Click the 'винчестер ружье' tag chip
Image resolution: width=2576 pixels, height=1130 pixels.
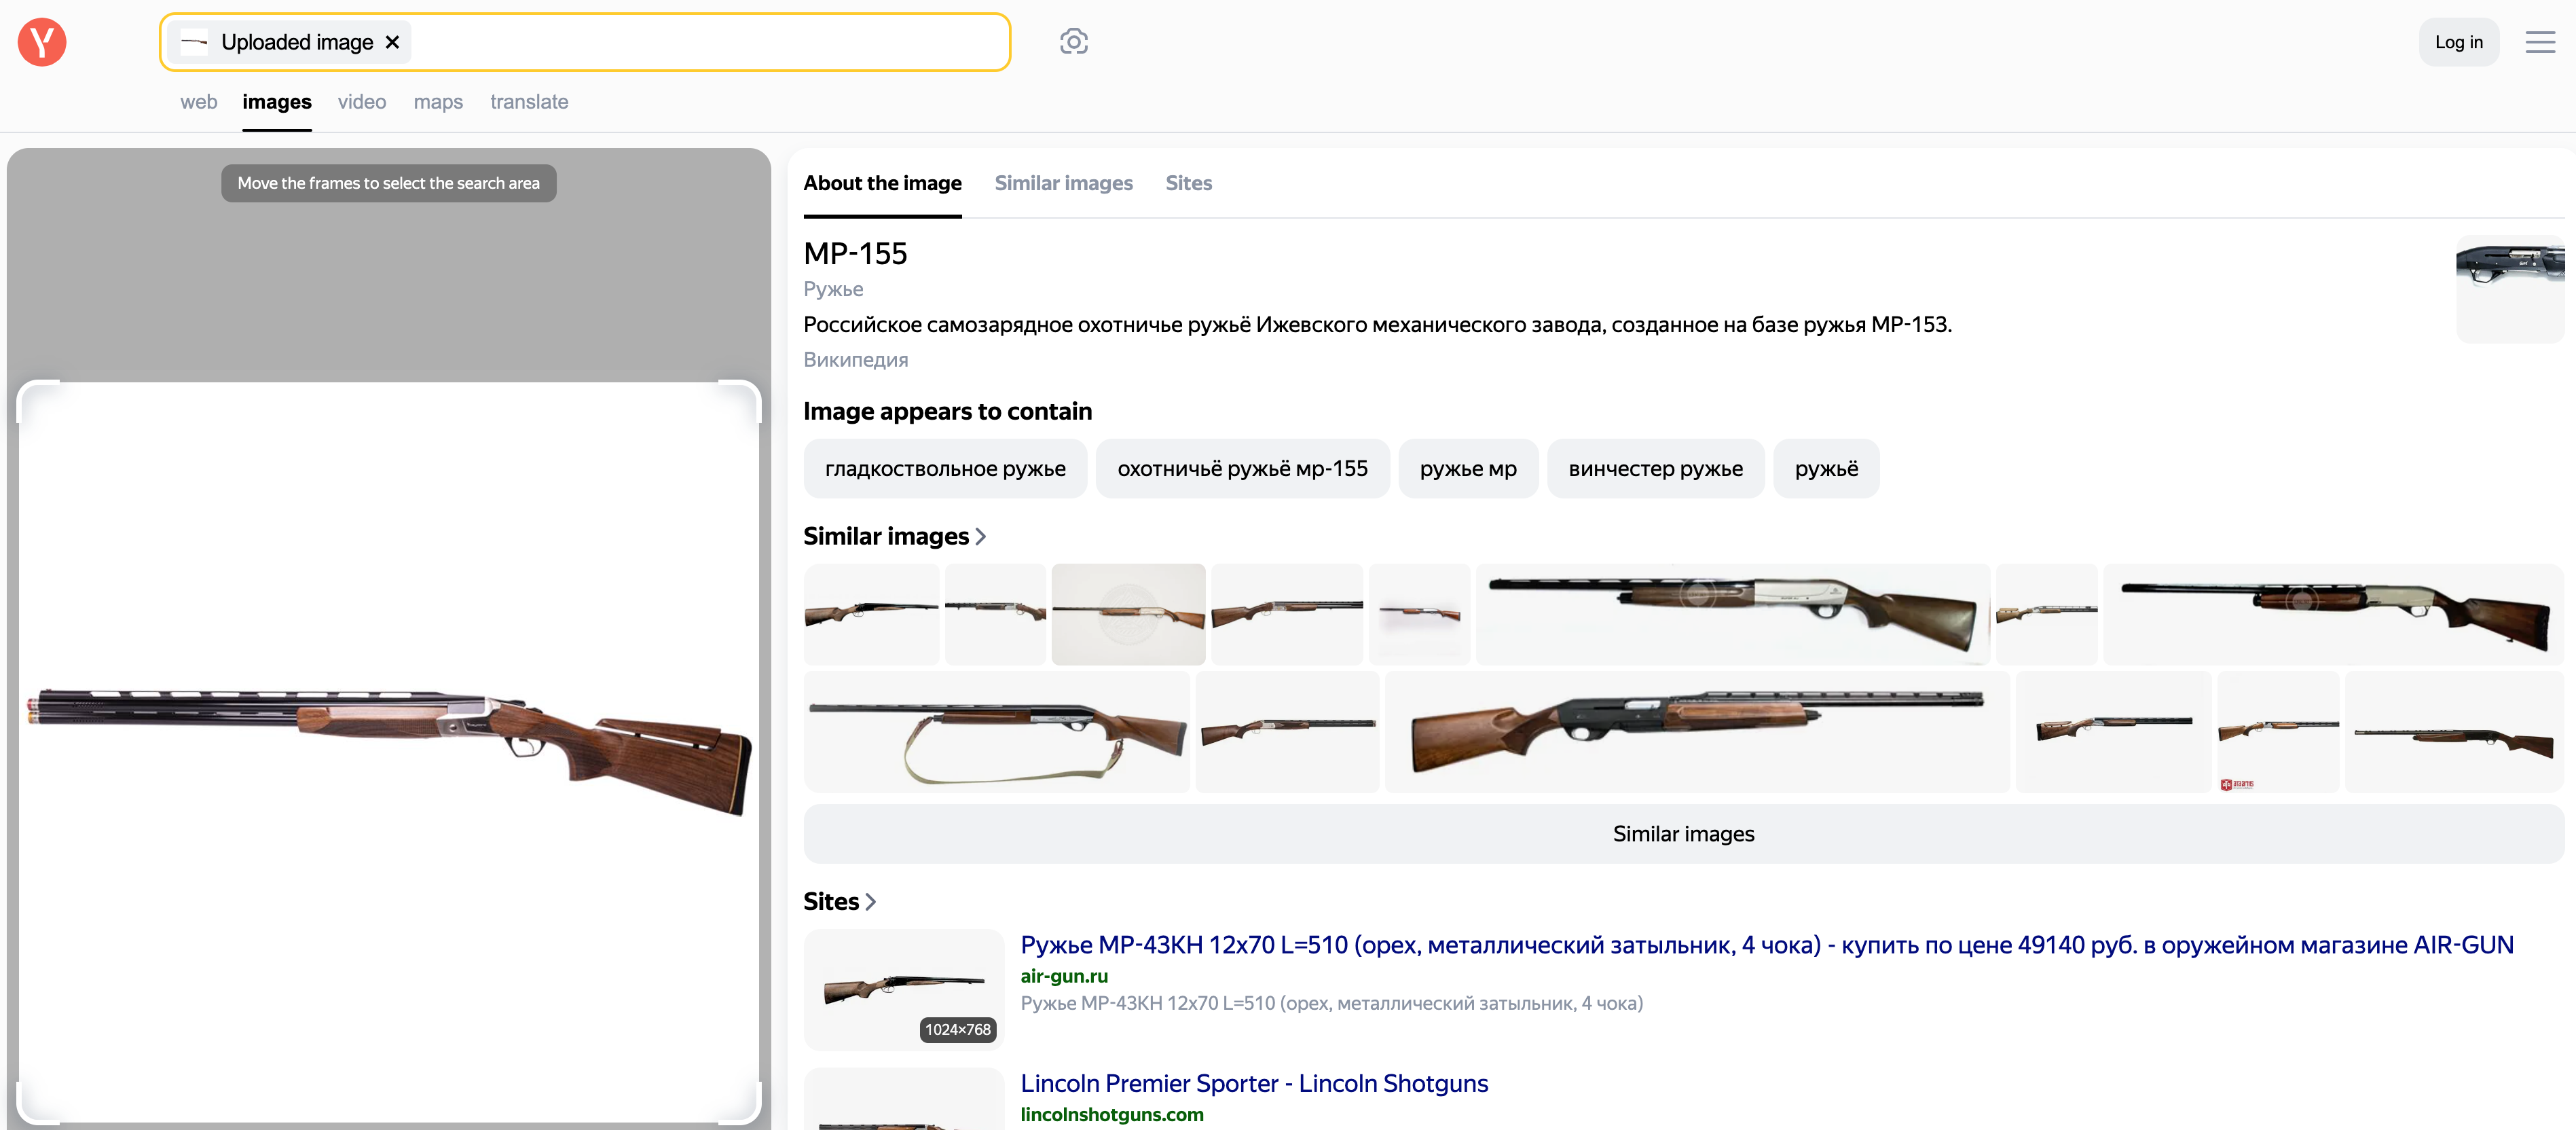1654,469
